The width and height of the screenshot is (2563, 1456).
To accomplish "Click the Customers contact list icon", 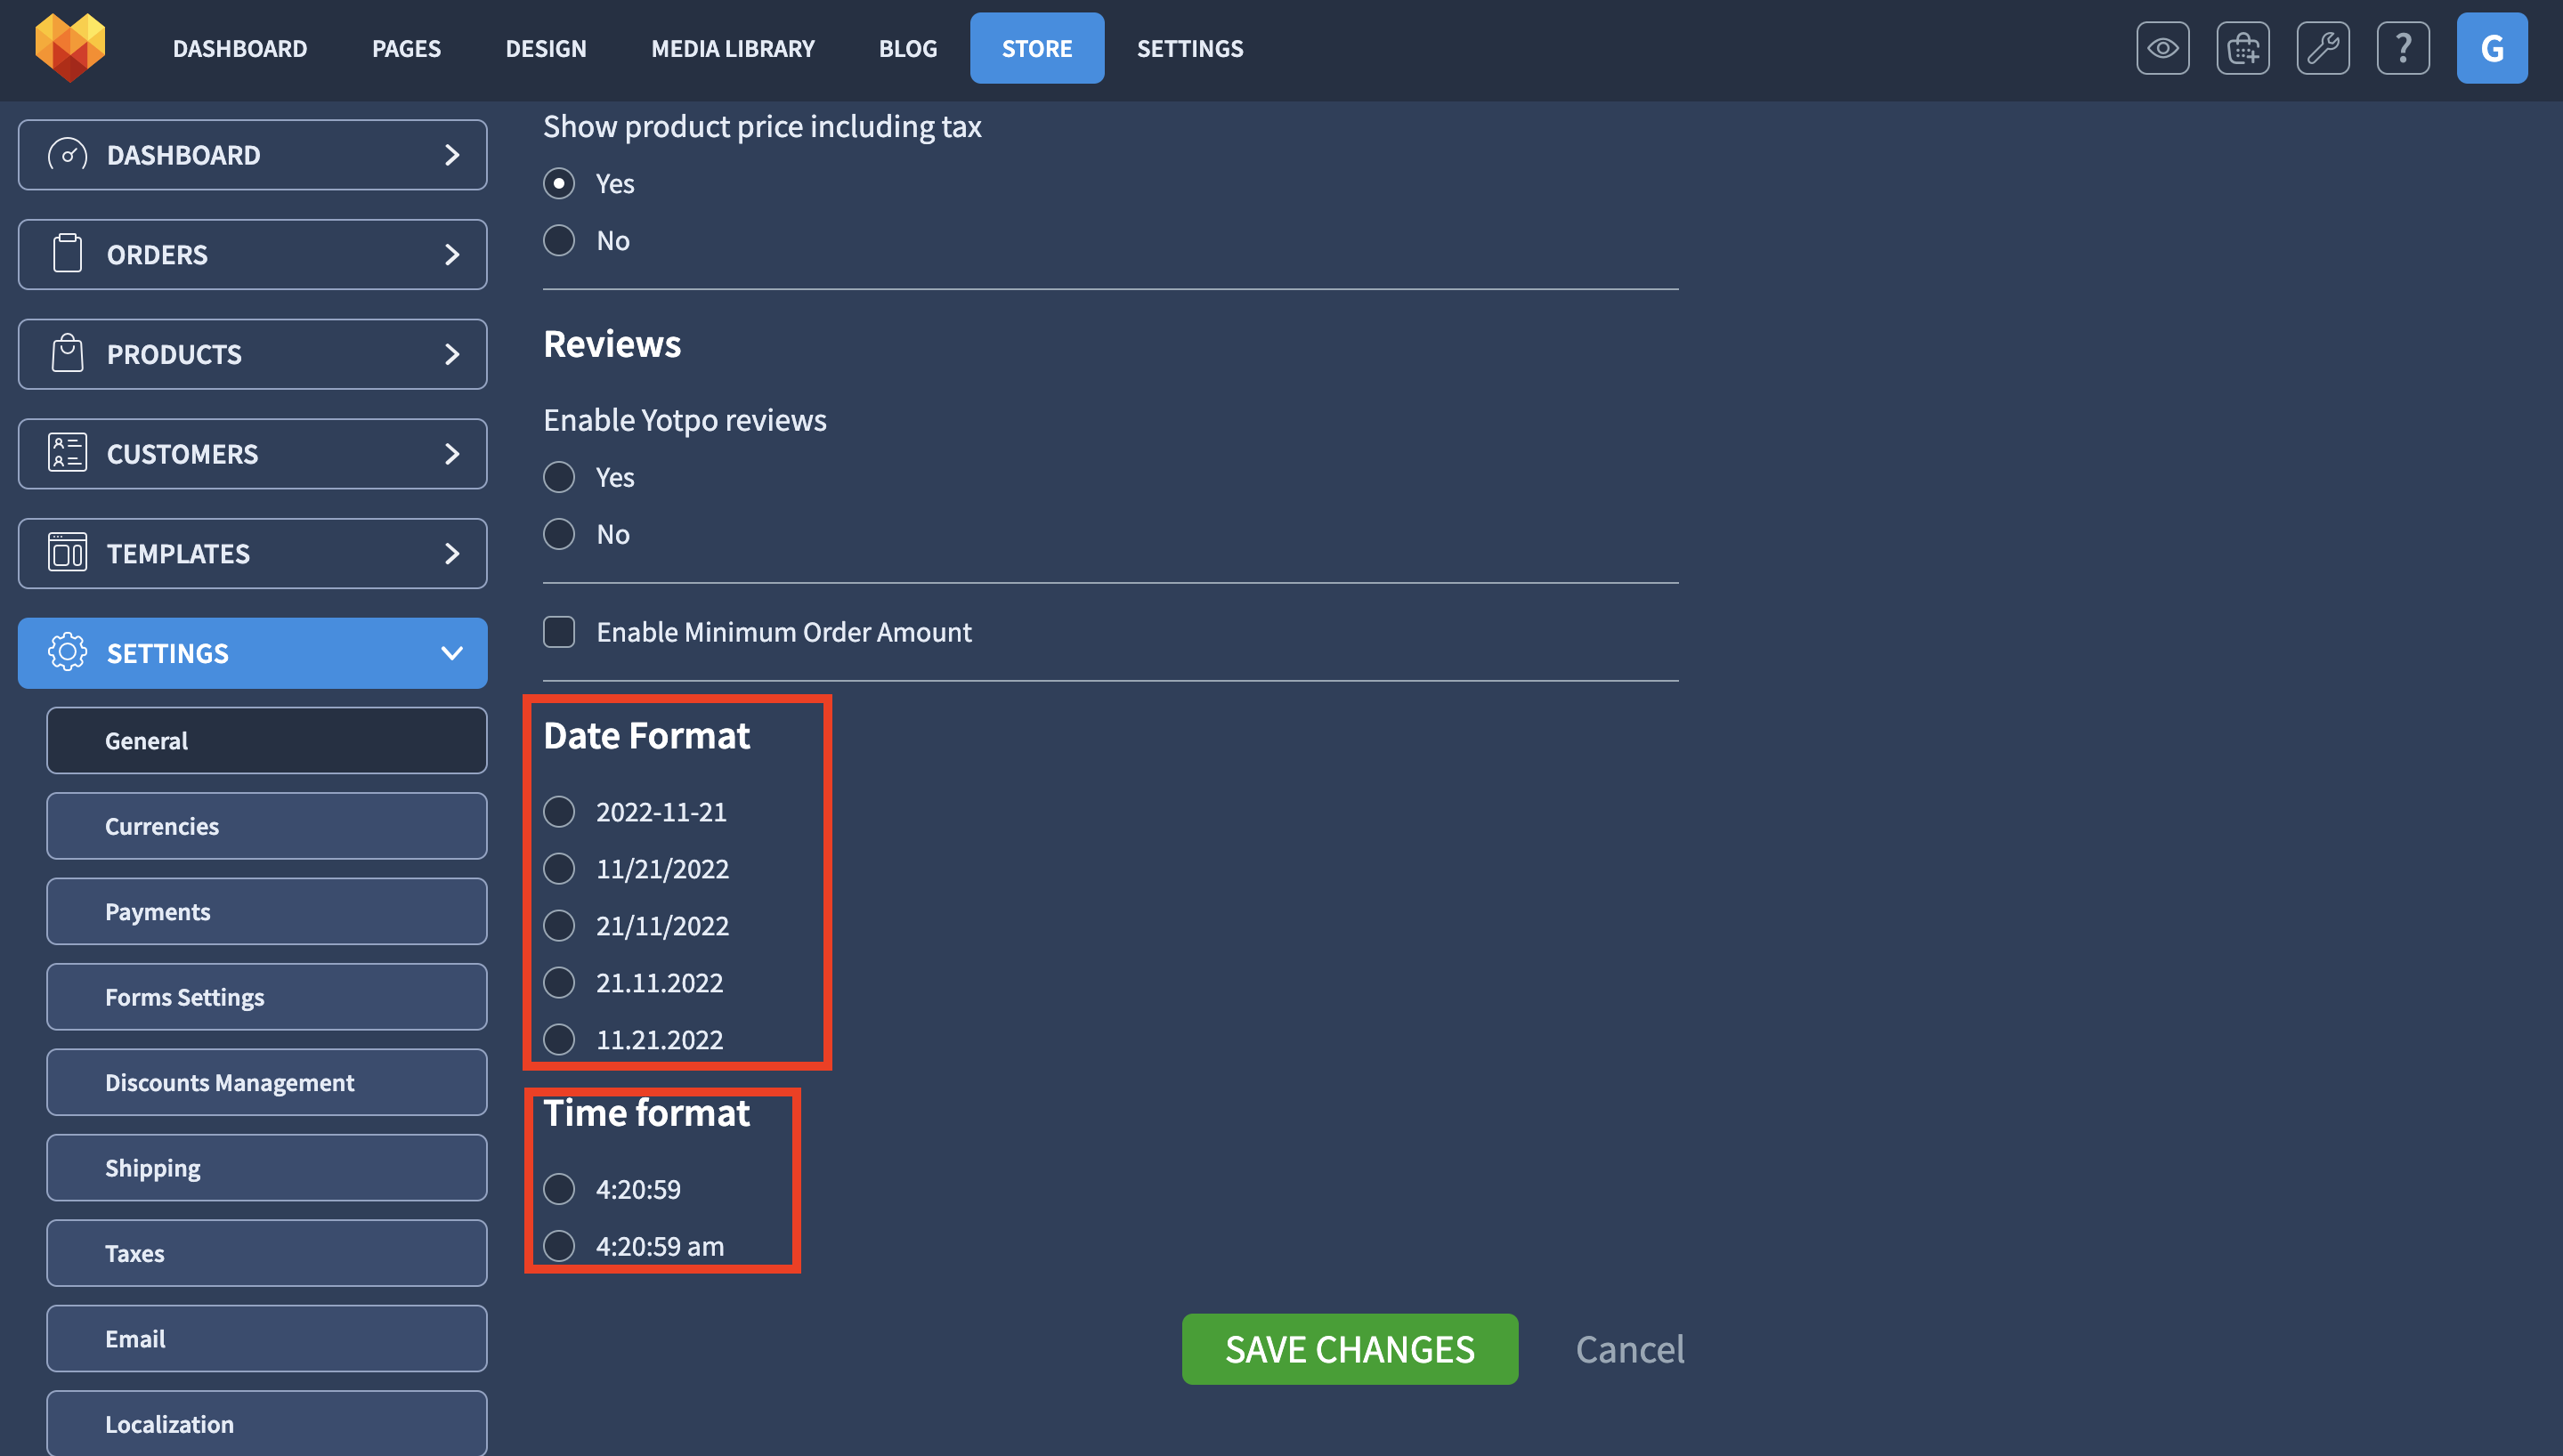I will click(67, 453).
